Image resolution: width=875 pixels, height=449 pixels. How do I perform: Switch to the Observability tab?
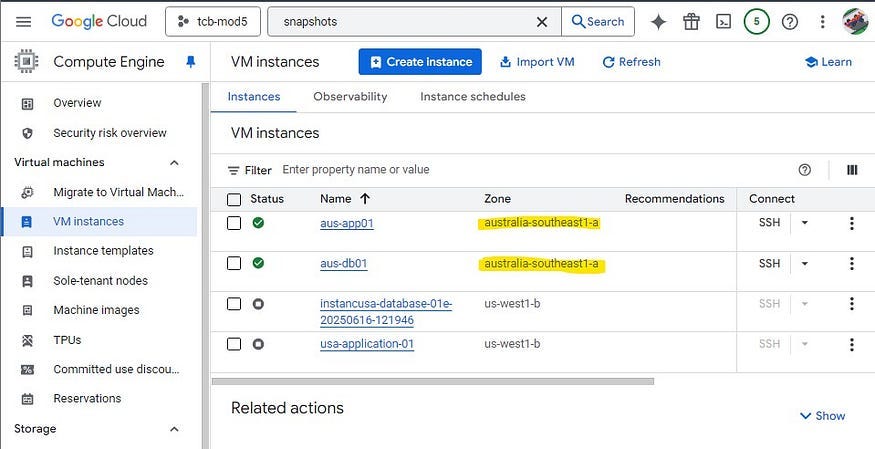point(350,96)
